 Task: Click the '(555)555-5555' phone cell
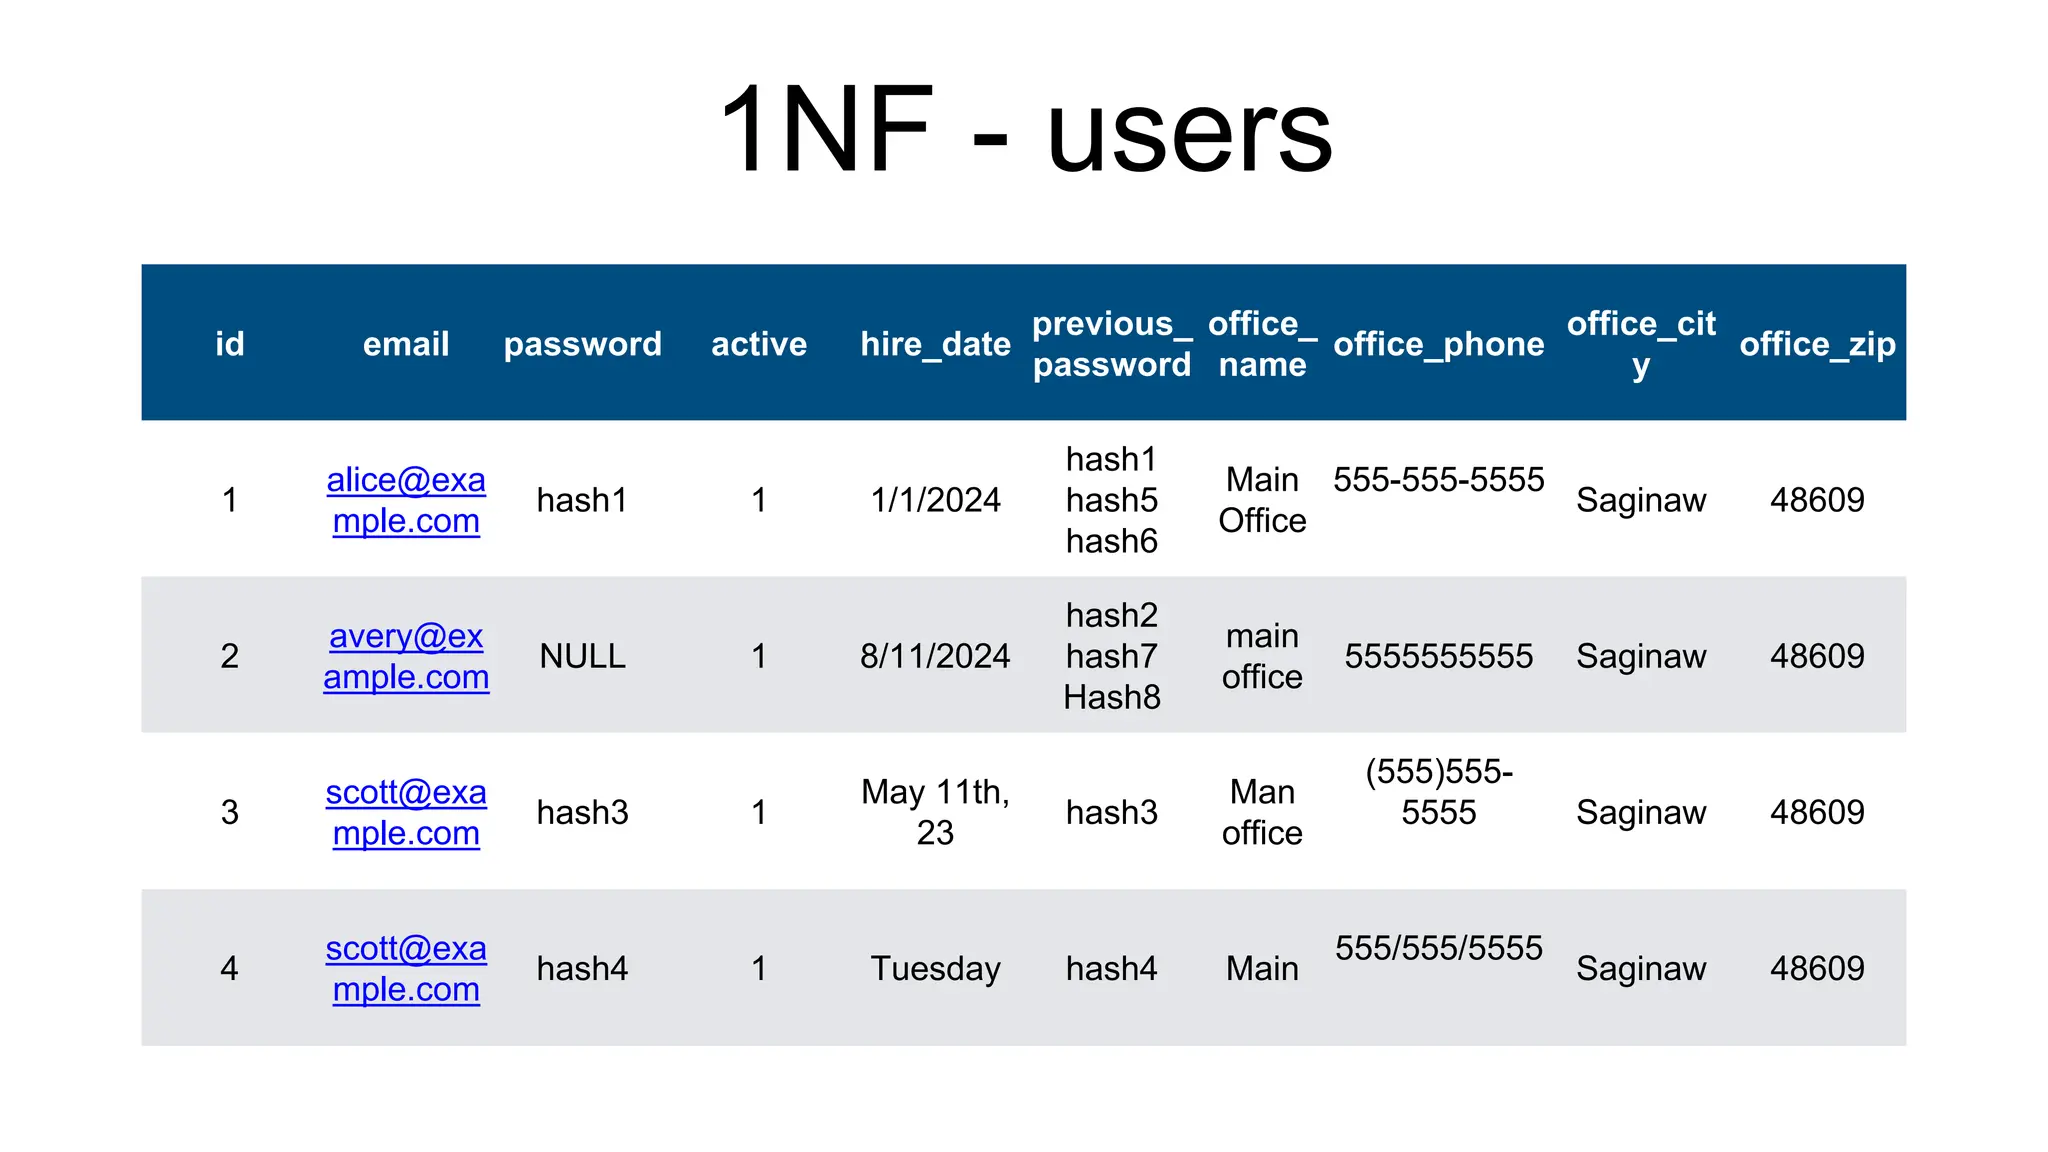click(x=1438, y=792)
